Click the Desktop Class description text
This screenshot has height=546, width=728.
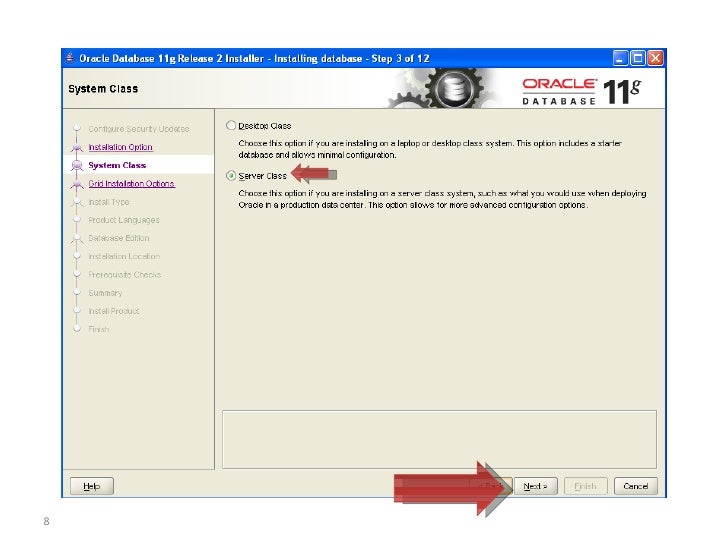click(x=430, y=149)
